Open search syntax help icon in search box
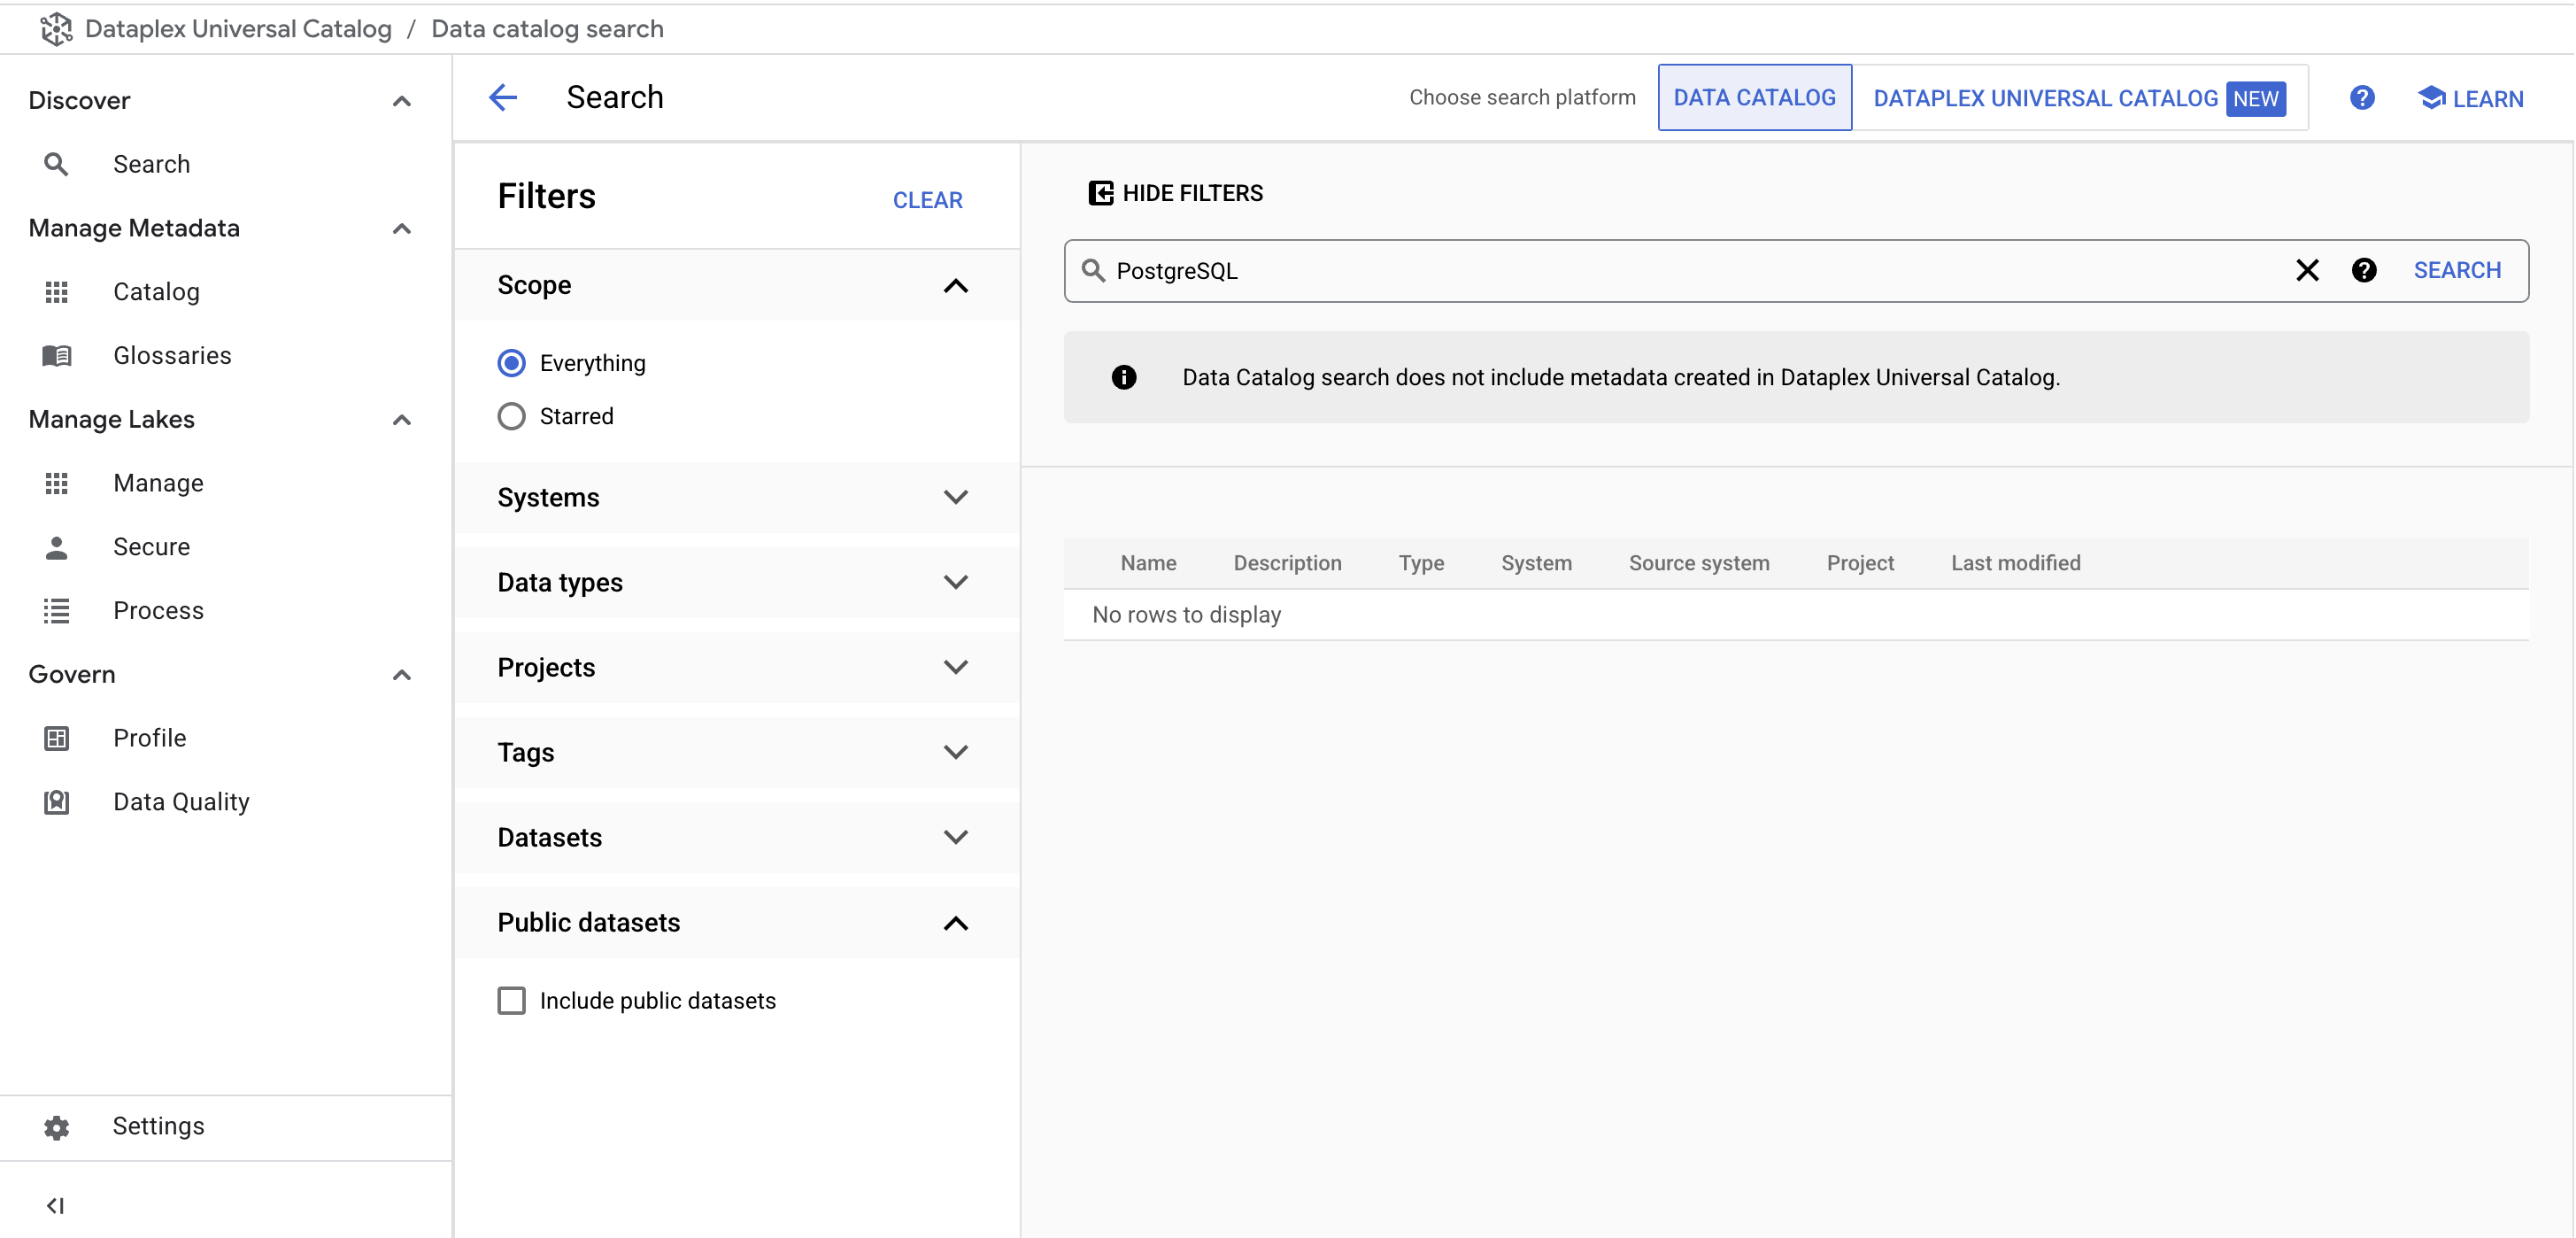The height and width of the screenshot is (1238, 2576). [x=2364, y=270]
